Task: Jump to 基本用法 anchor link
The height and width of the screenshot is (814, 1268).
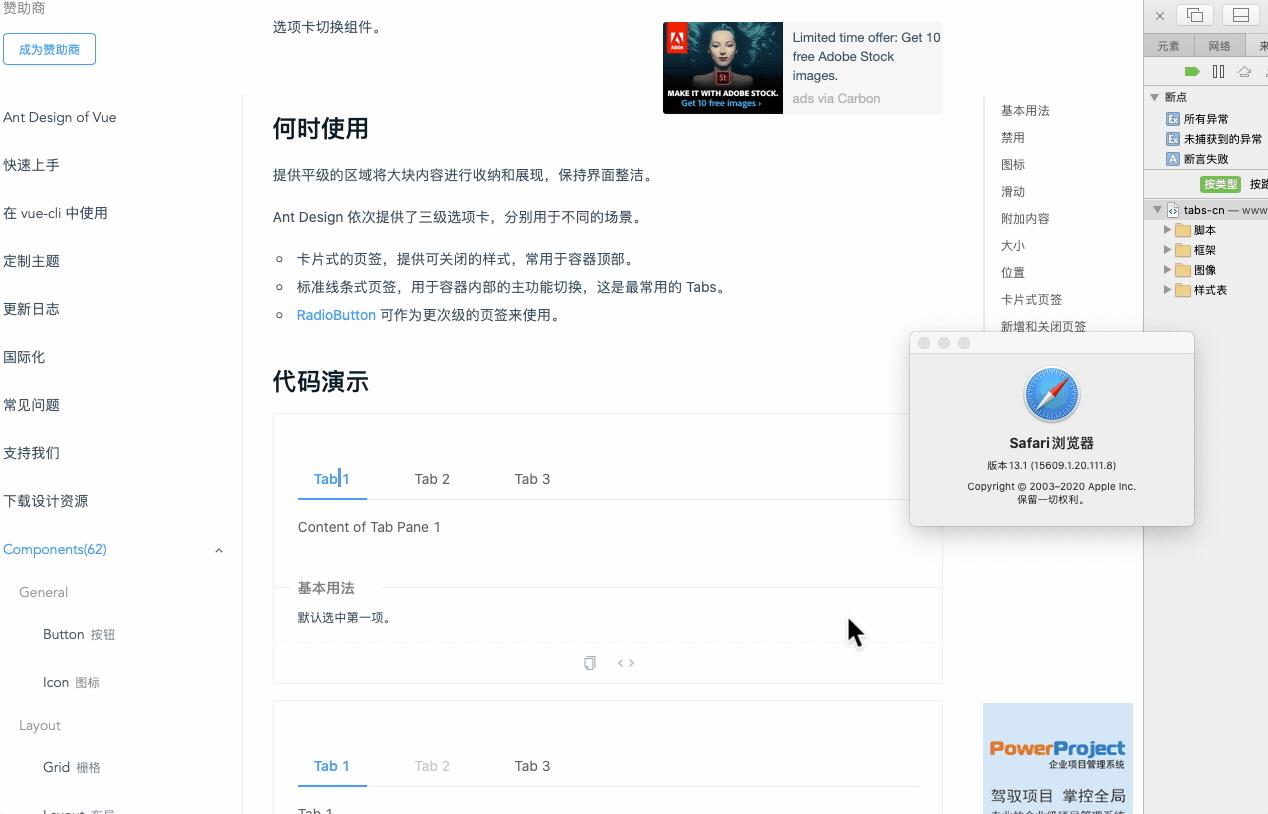Action: click(1025, 111)
